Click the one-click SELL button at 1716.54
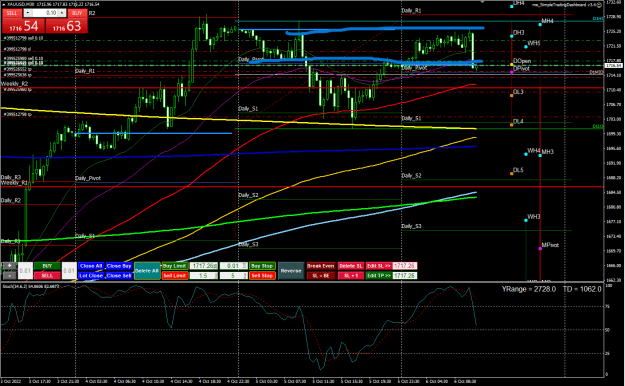The width and height of the screenshot is (625, 386). tap(23, 26)
